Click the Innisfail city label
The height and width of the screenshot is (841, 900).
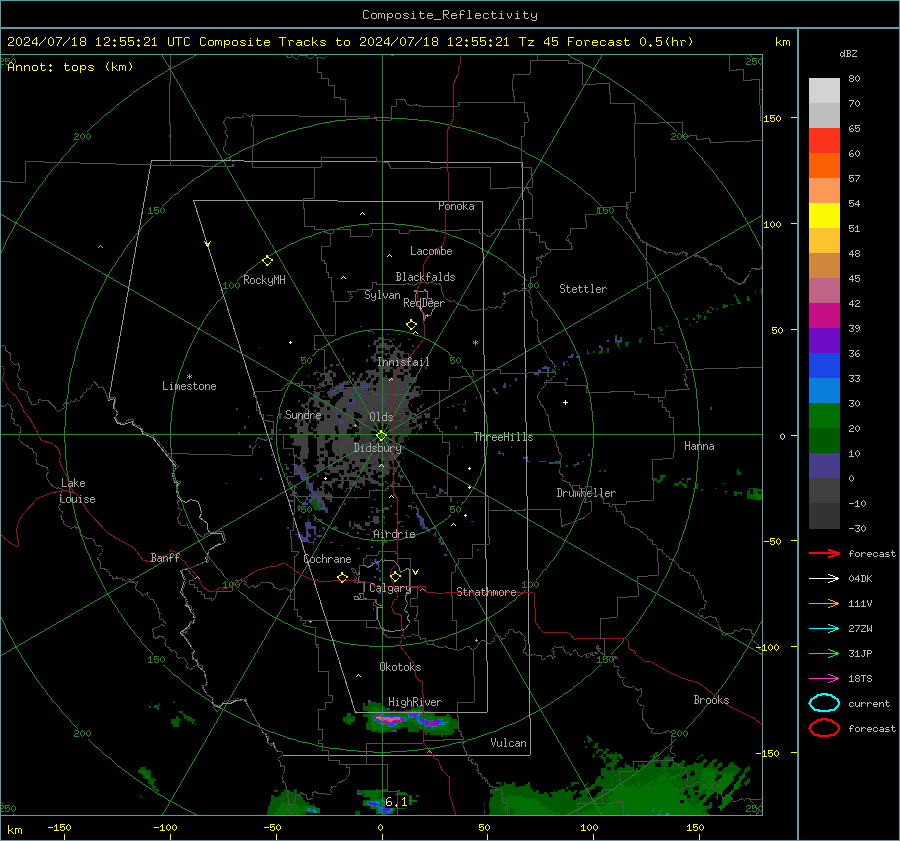403,362
